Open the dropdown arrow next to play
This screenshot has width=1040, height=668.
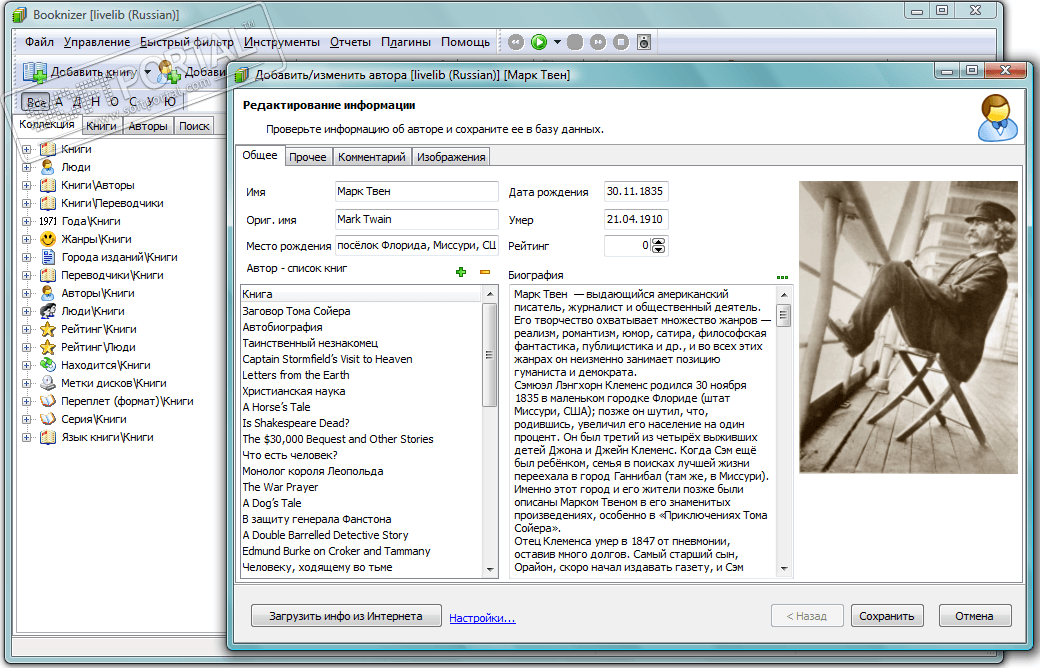[557, 42]
